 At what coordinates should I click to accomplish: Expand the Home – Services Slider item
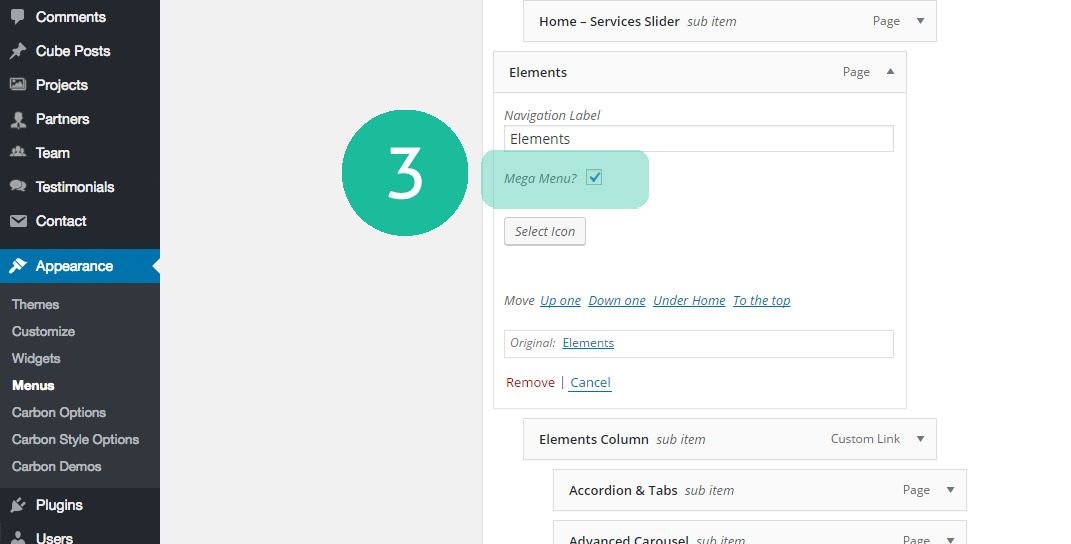(x=920, y=21)
